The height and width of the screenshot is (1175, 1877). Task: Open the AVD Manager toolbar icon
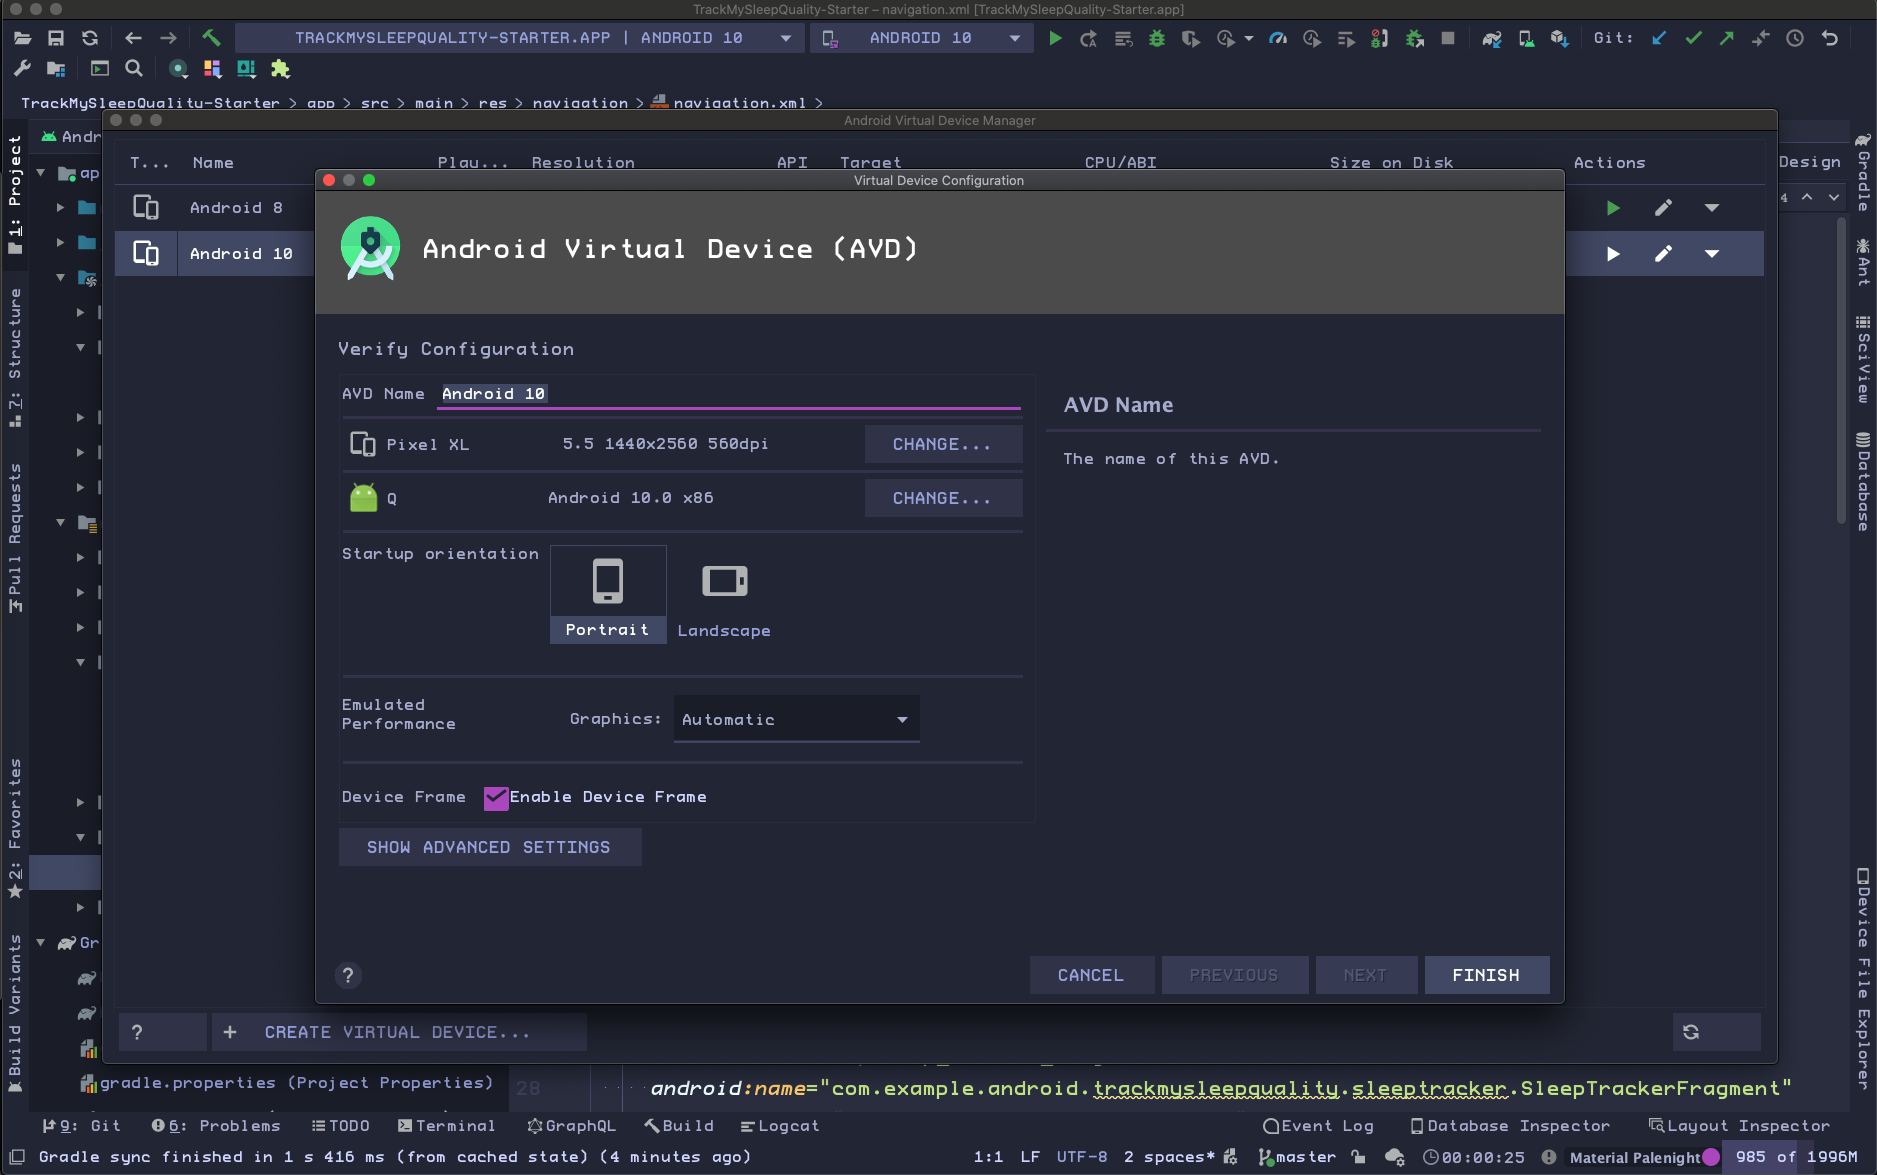1526,38
